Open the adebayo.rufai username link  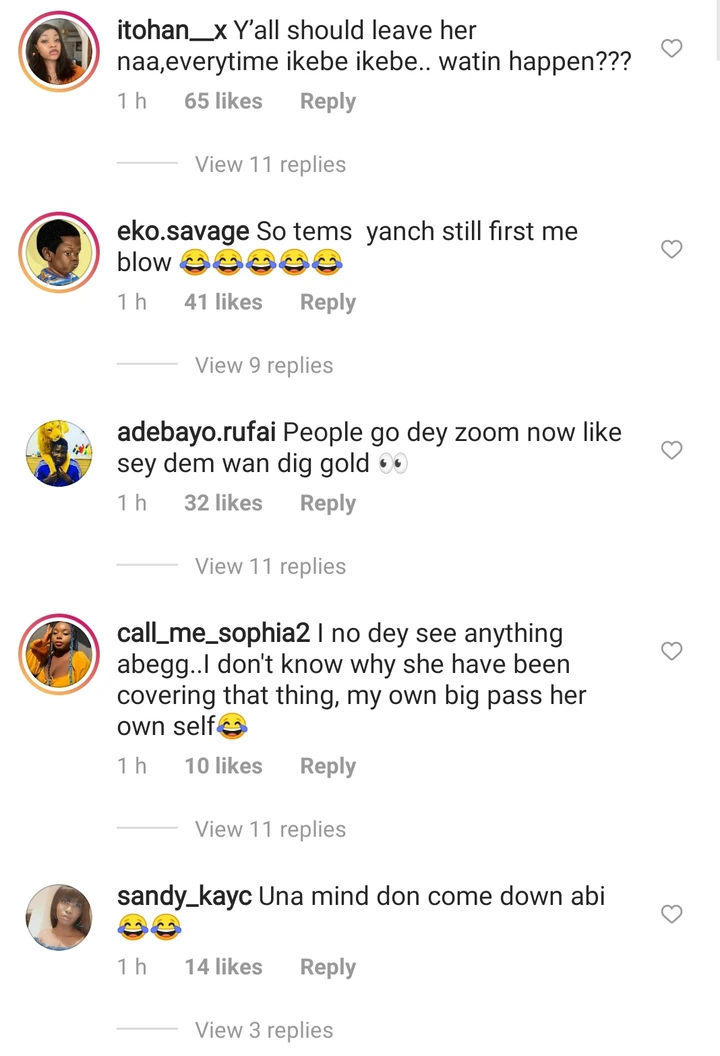click(196, 433)
